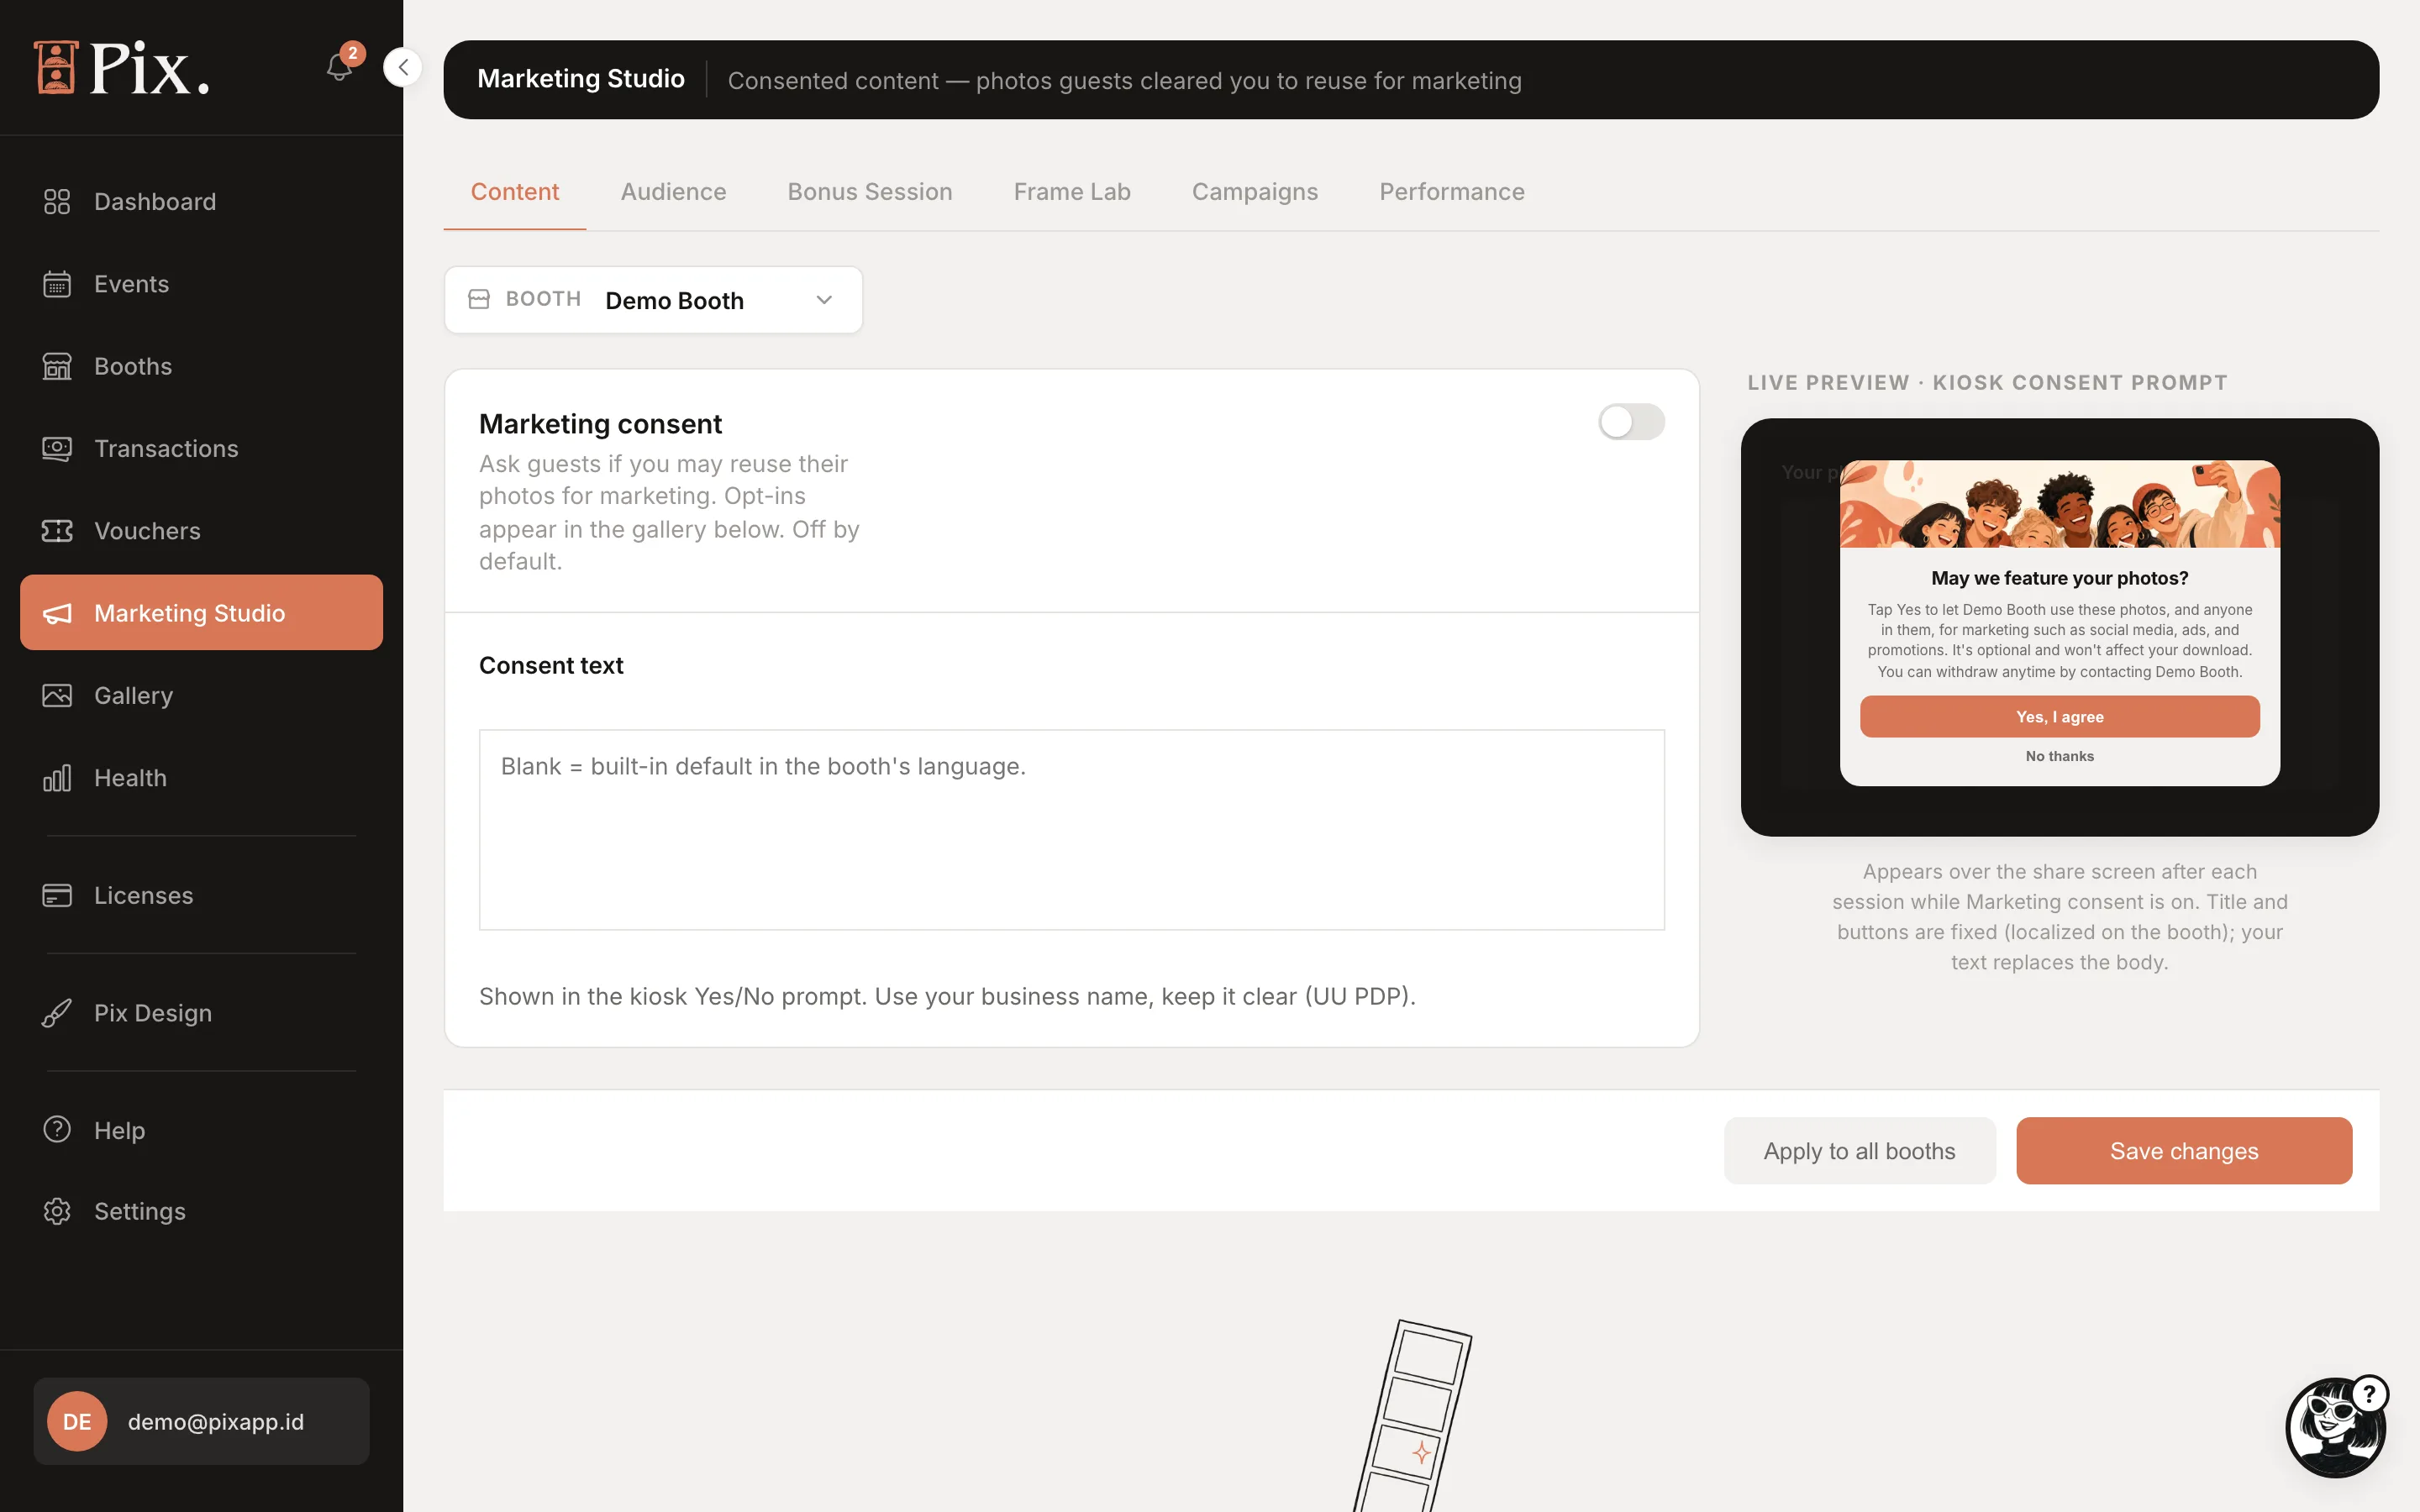Screen dimensions: 2420x1512
Task: Go to Events in the sidebar
Action: pos(201,284)
